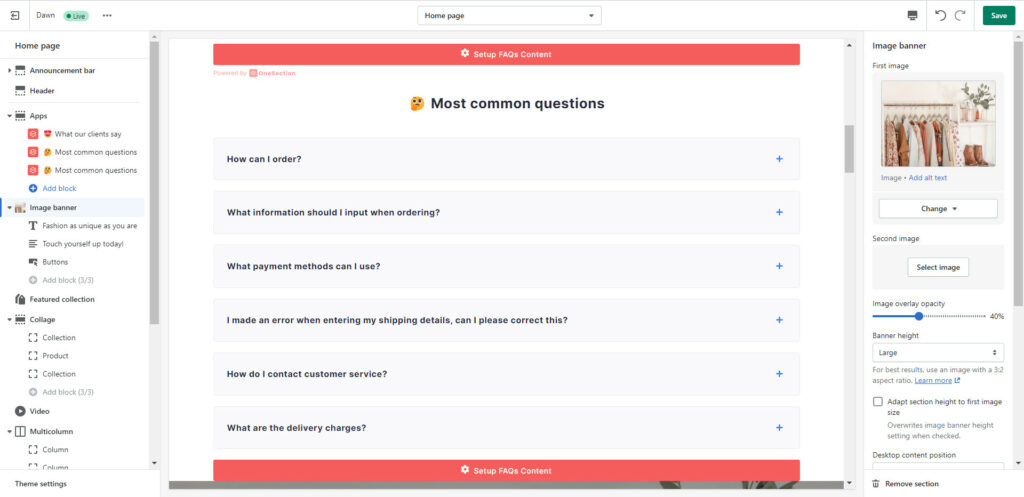This screenshot has height=497, width=1024.
Task: Click the Image banner thumbnail icon in sidebar
Action: (x=20, y=208)
